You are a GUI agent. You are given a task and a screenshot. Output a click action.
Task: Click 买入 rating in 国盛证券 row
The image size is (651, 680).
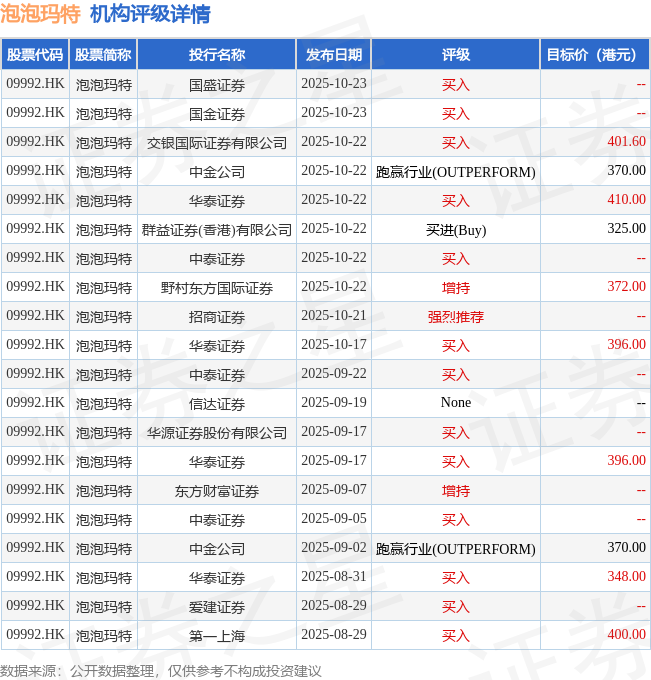pos(455,85)
